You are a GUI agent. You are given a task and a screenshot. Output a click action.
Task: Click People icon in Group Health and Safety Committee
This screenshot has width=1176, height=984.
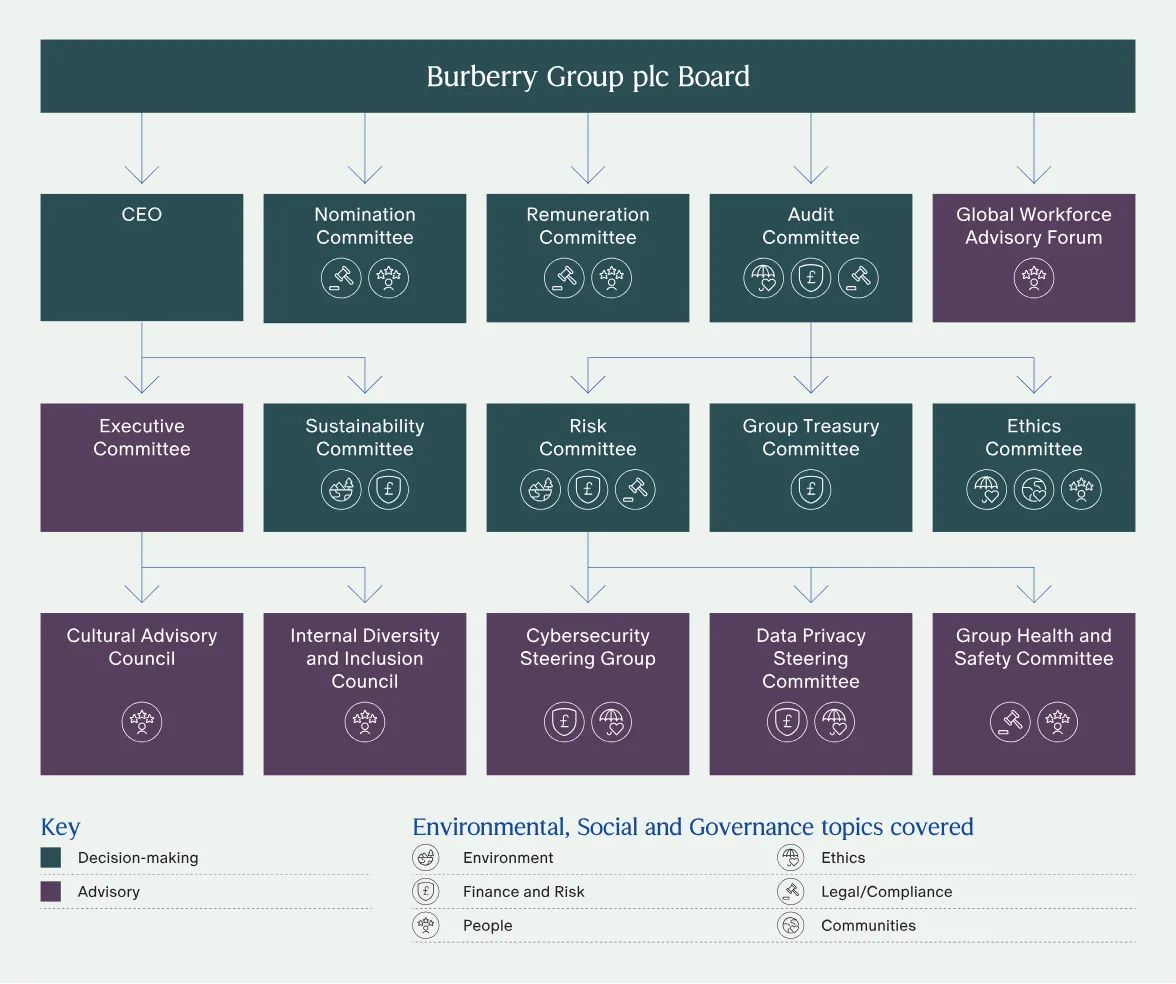click(1058, 722)
